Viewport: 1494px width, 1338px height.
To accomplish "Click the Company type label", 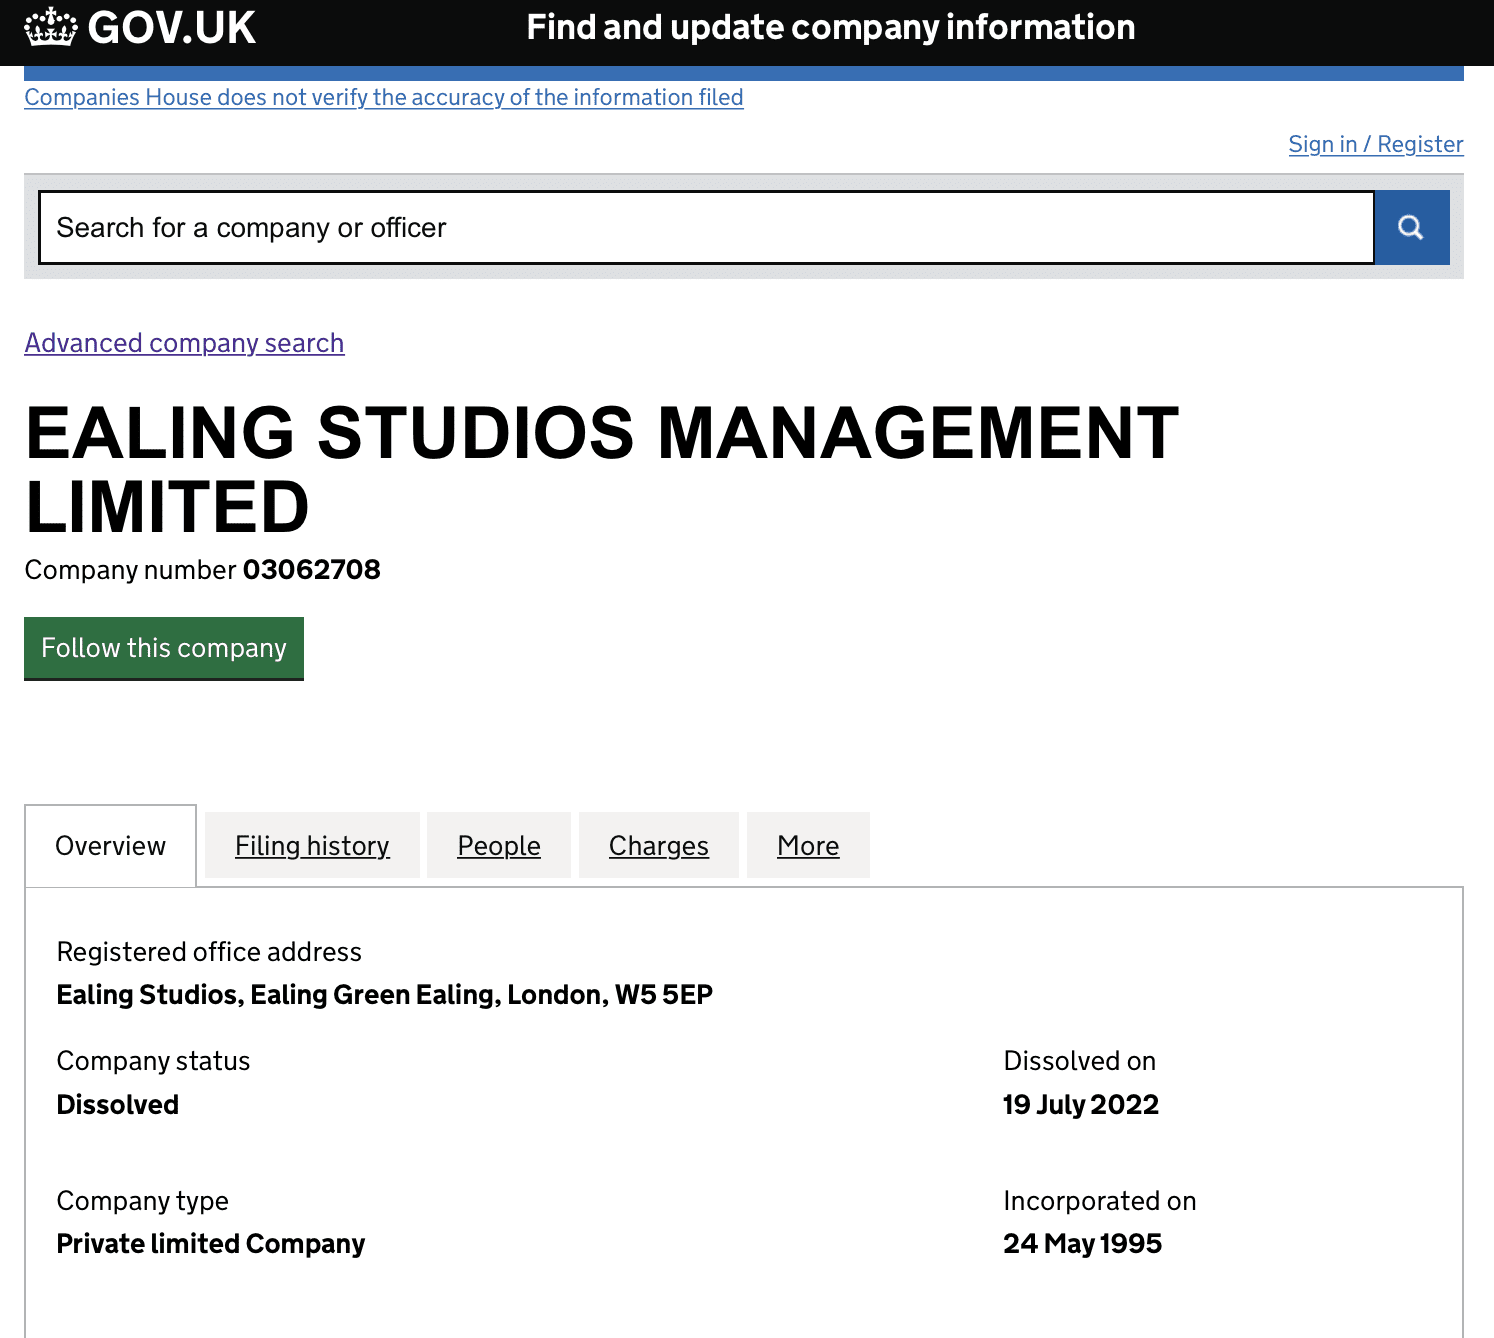I will pyautogui.click(x=143, y=1201).
